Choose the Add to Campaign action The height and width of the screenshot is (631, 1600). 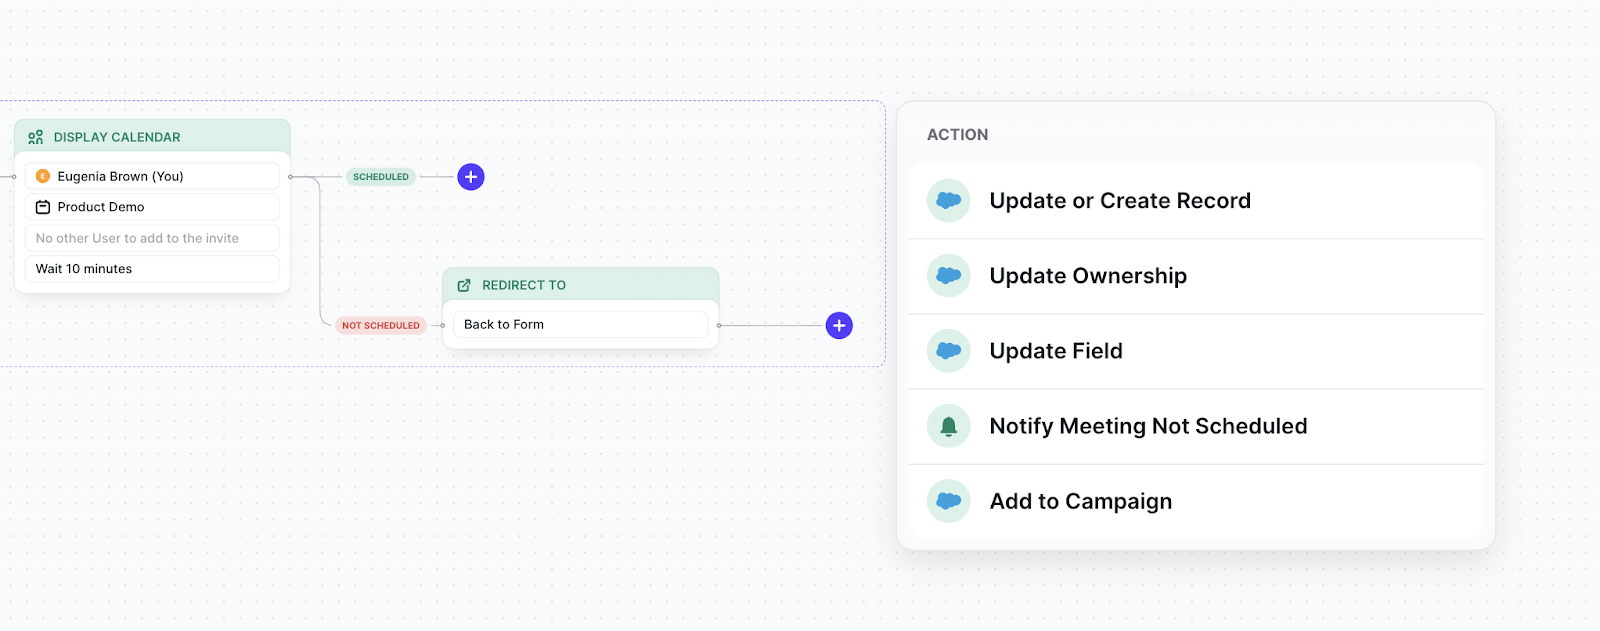(x=1196, y=501)
